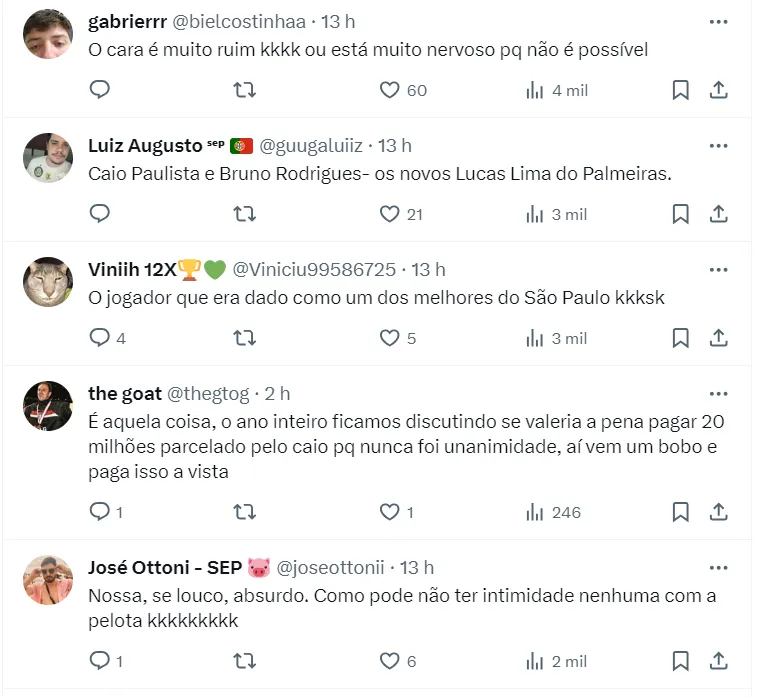Open José Ottoni's tweet timestamp 13 h
The width and height of the screenshot is (758, 697).
pyautogui.click(x=417, y=568)
